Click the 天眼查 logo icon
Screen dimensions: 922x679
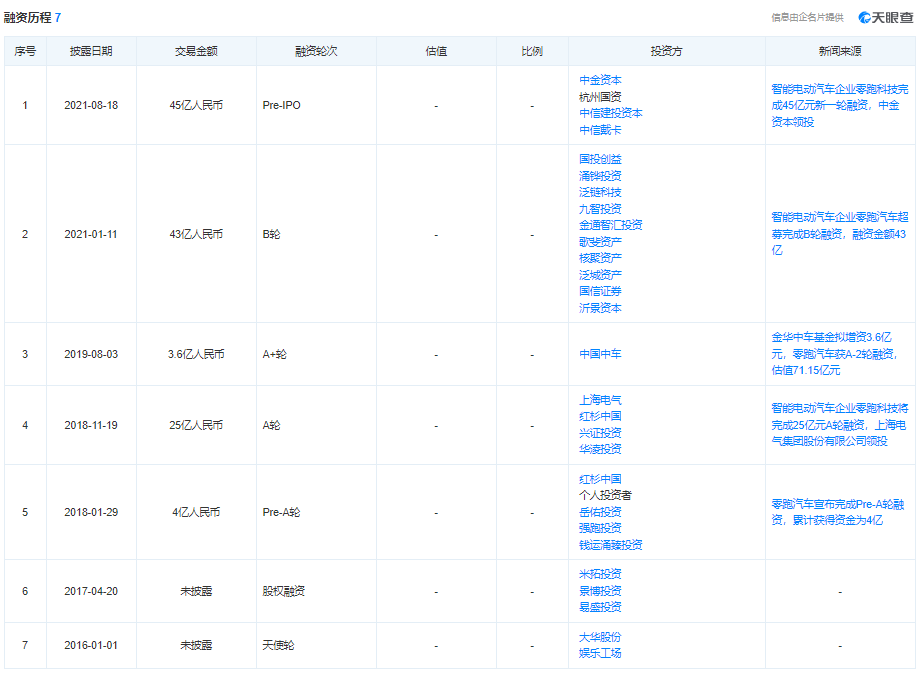(866, 17)
